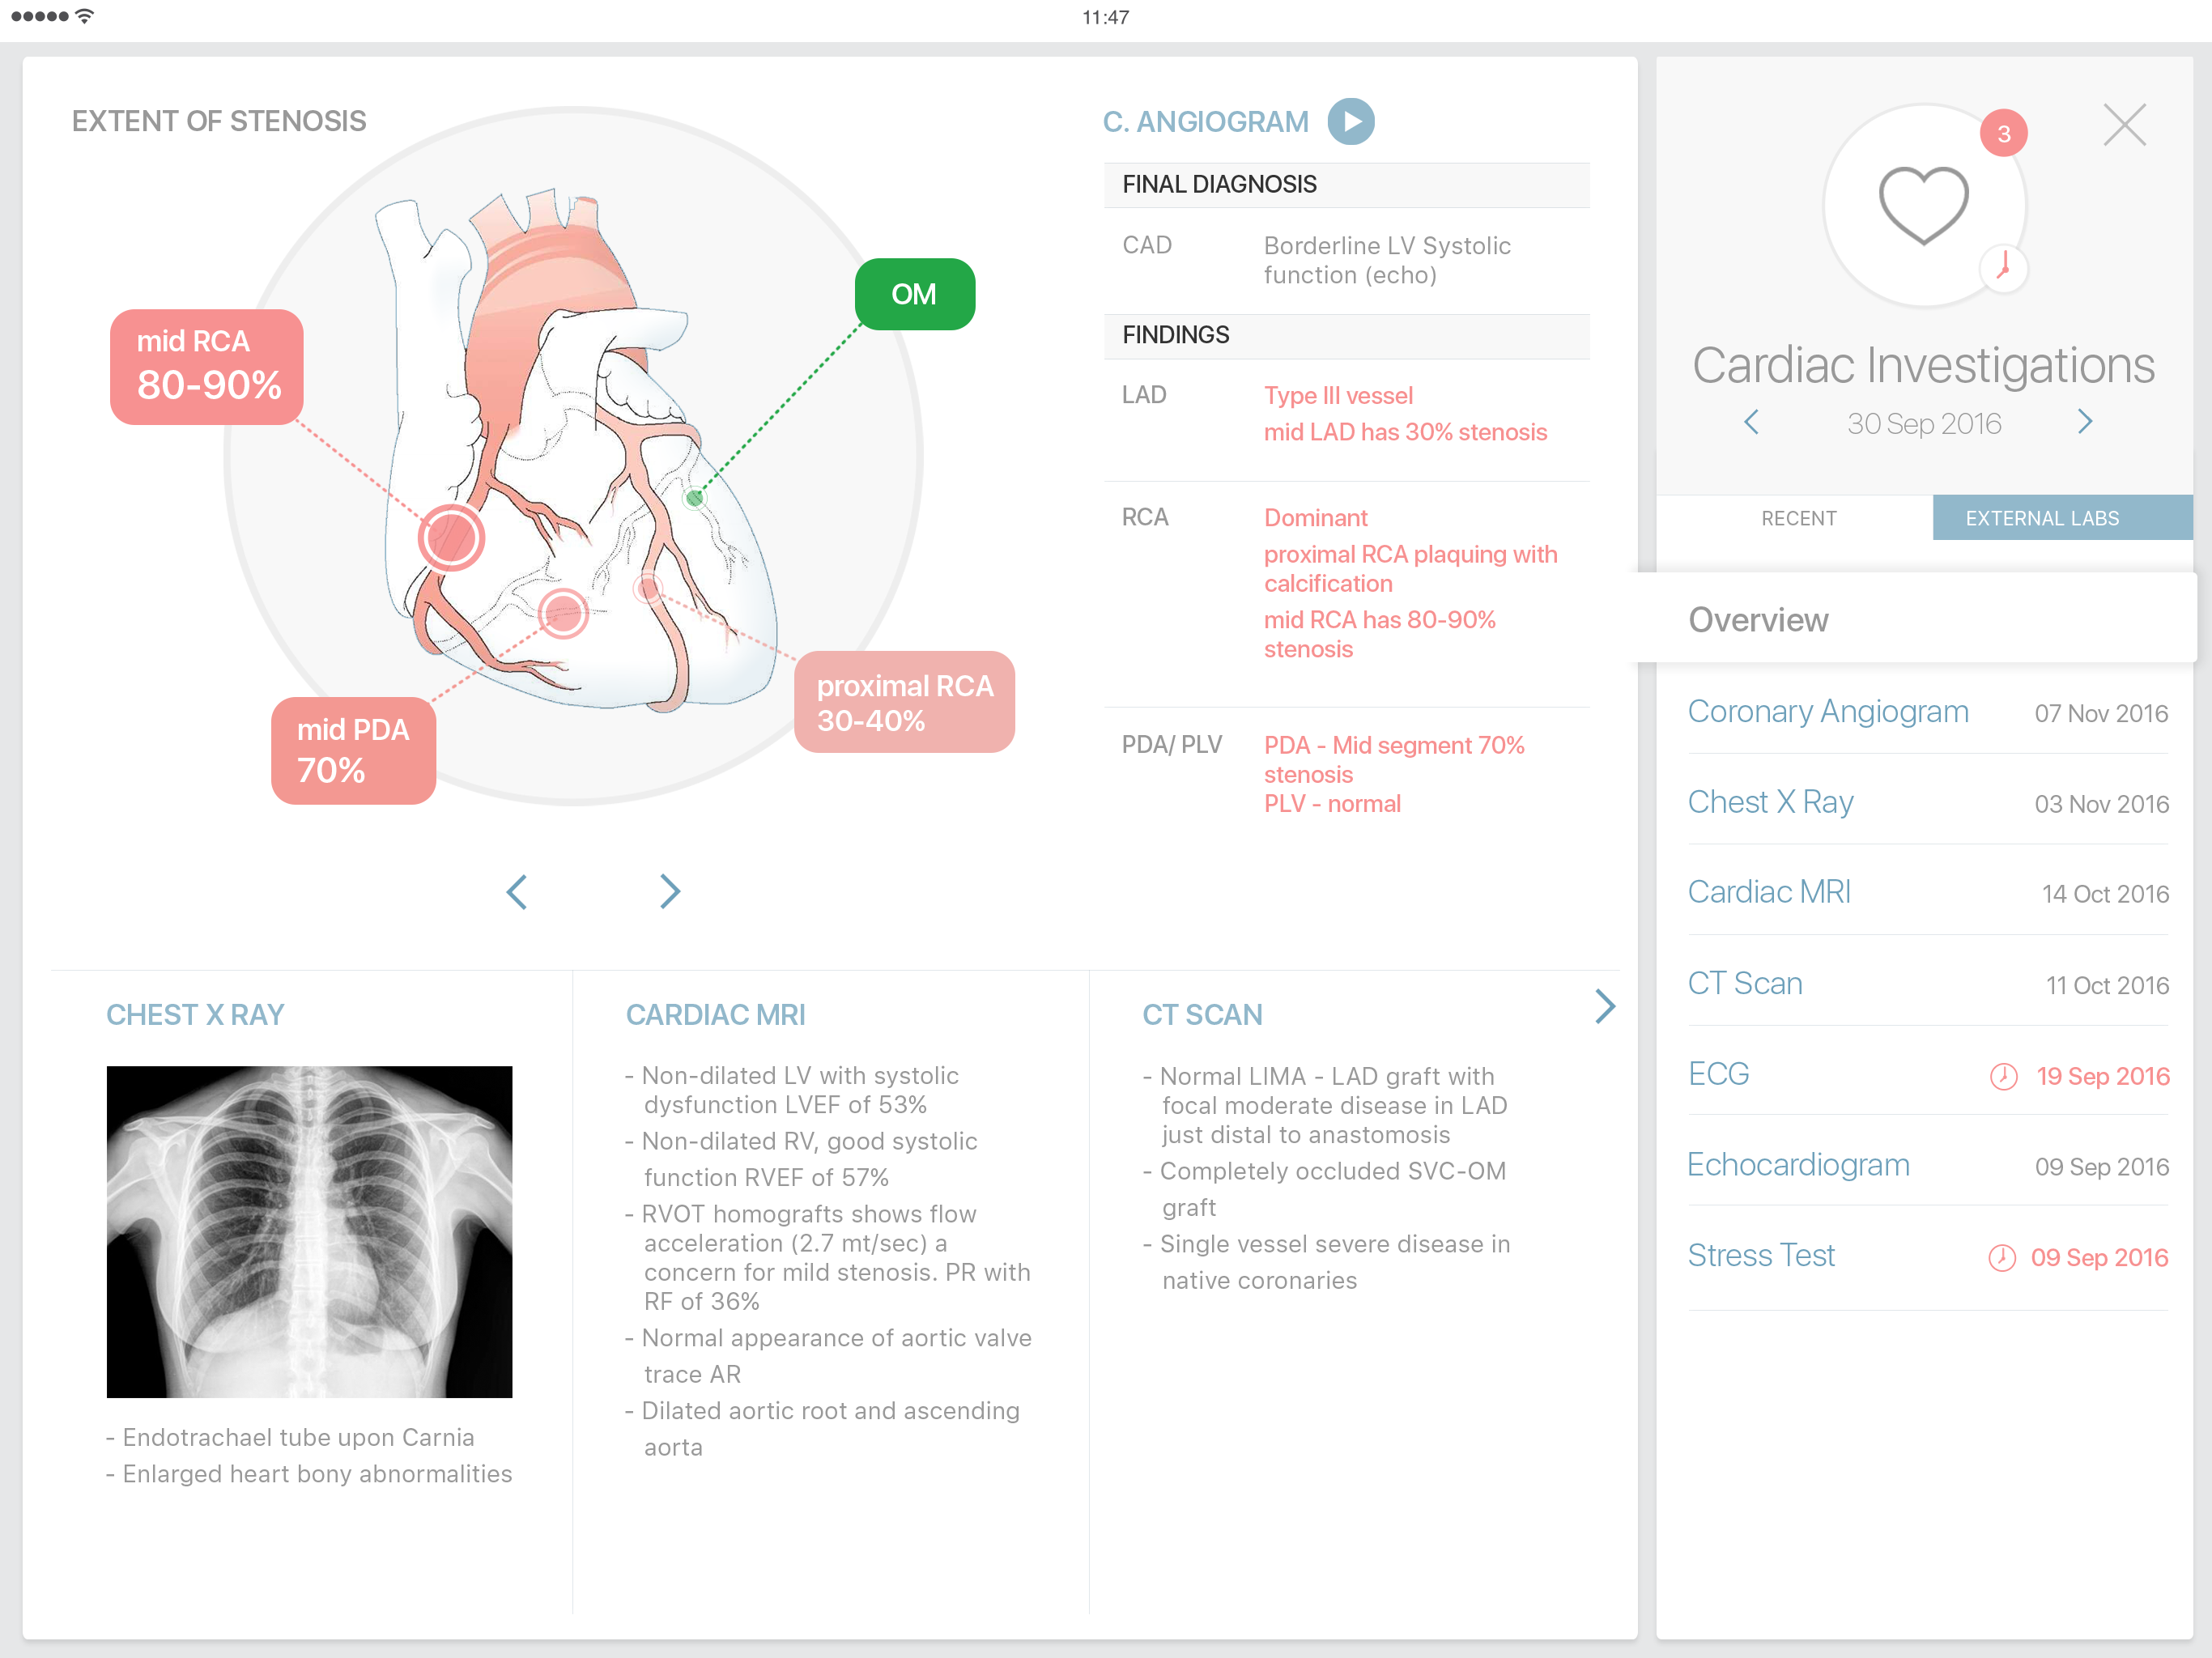Click the heart icon in Cardiac Investigations
Viewport: 2212px width, 1658px height.
pos(1923,205)
